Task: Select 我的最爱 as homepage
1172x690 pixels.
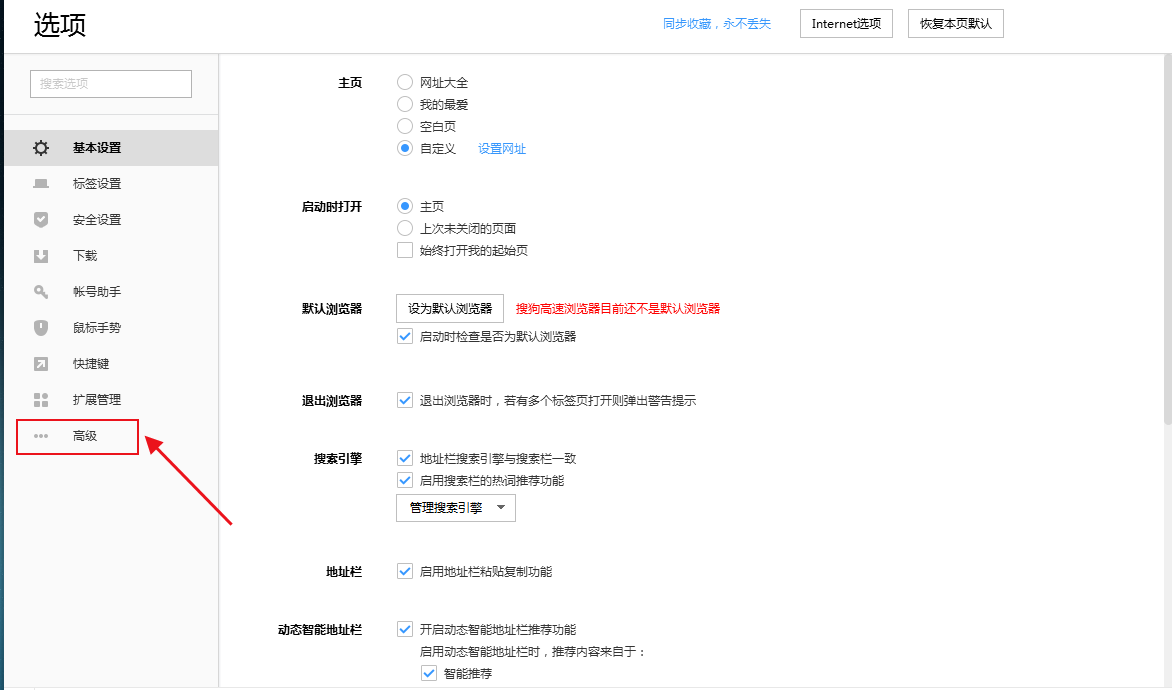Action: 404,104
